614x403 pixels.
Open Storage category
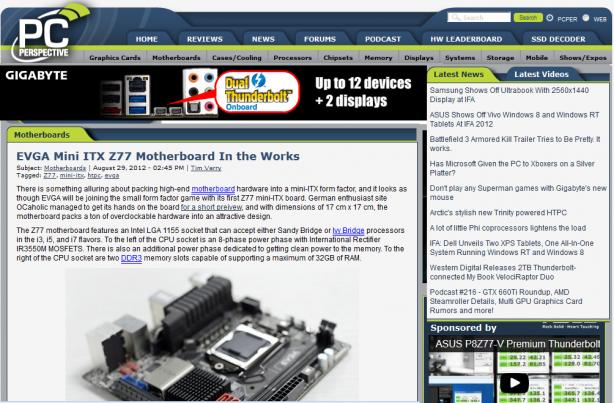[500, 58]
